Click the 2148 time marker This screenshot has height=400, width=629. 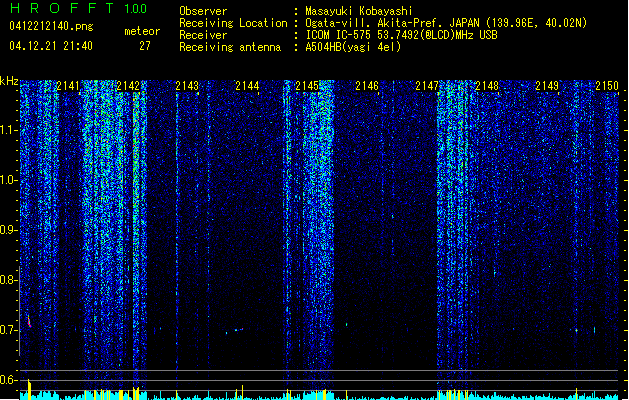[x=487, y=86]
